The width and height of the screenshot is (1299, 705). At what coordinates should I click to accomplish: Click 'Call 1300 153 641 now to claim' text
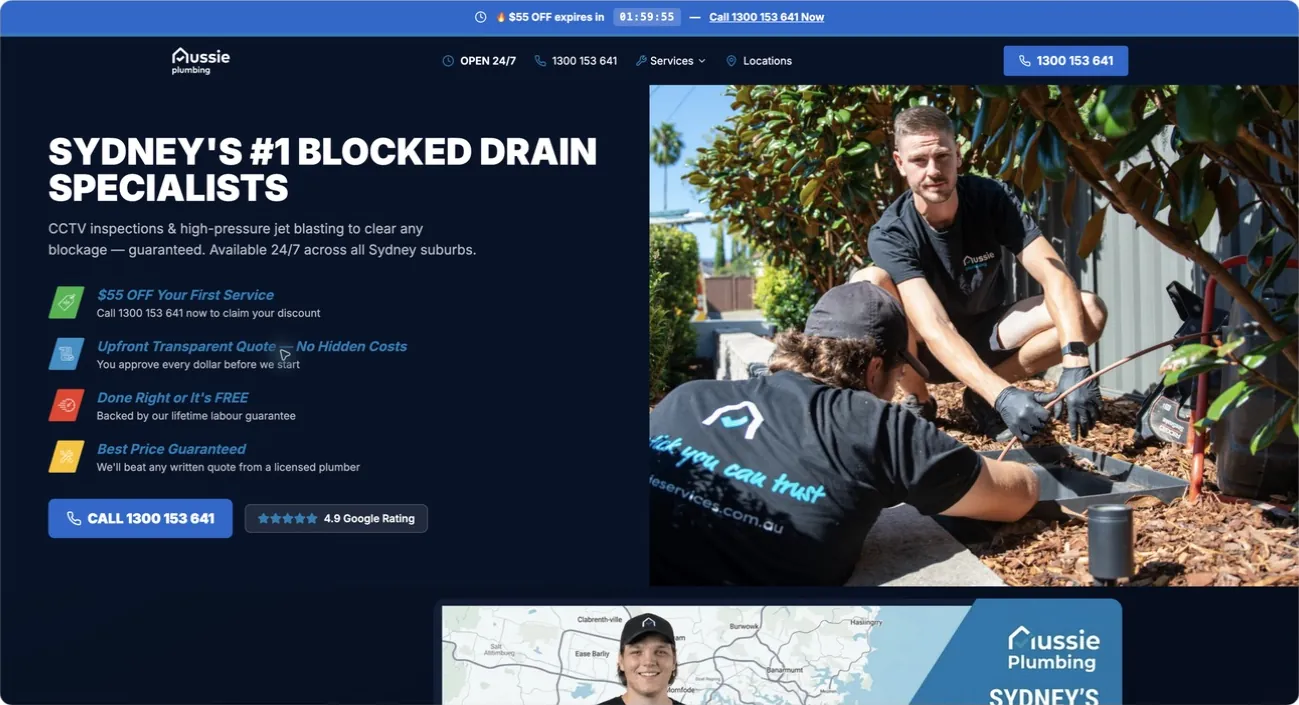click(x=208, y=313)
